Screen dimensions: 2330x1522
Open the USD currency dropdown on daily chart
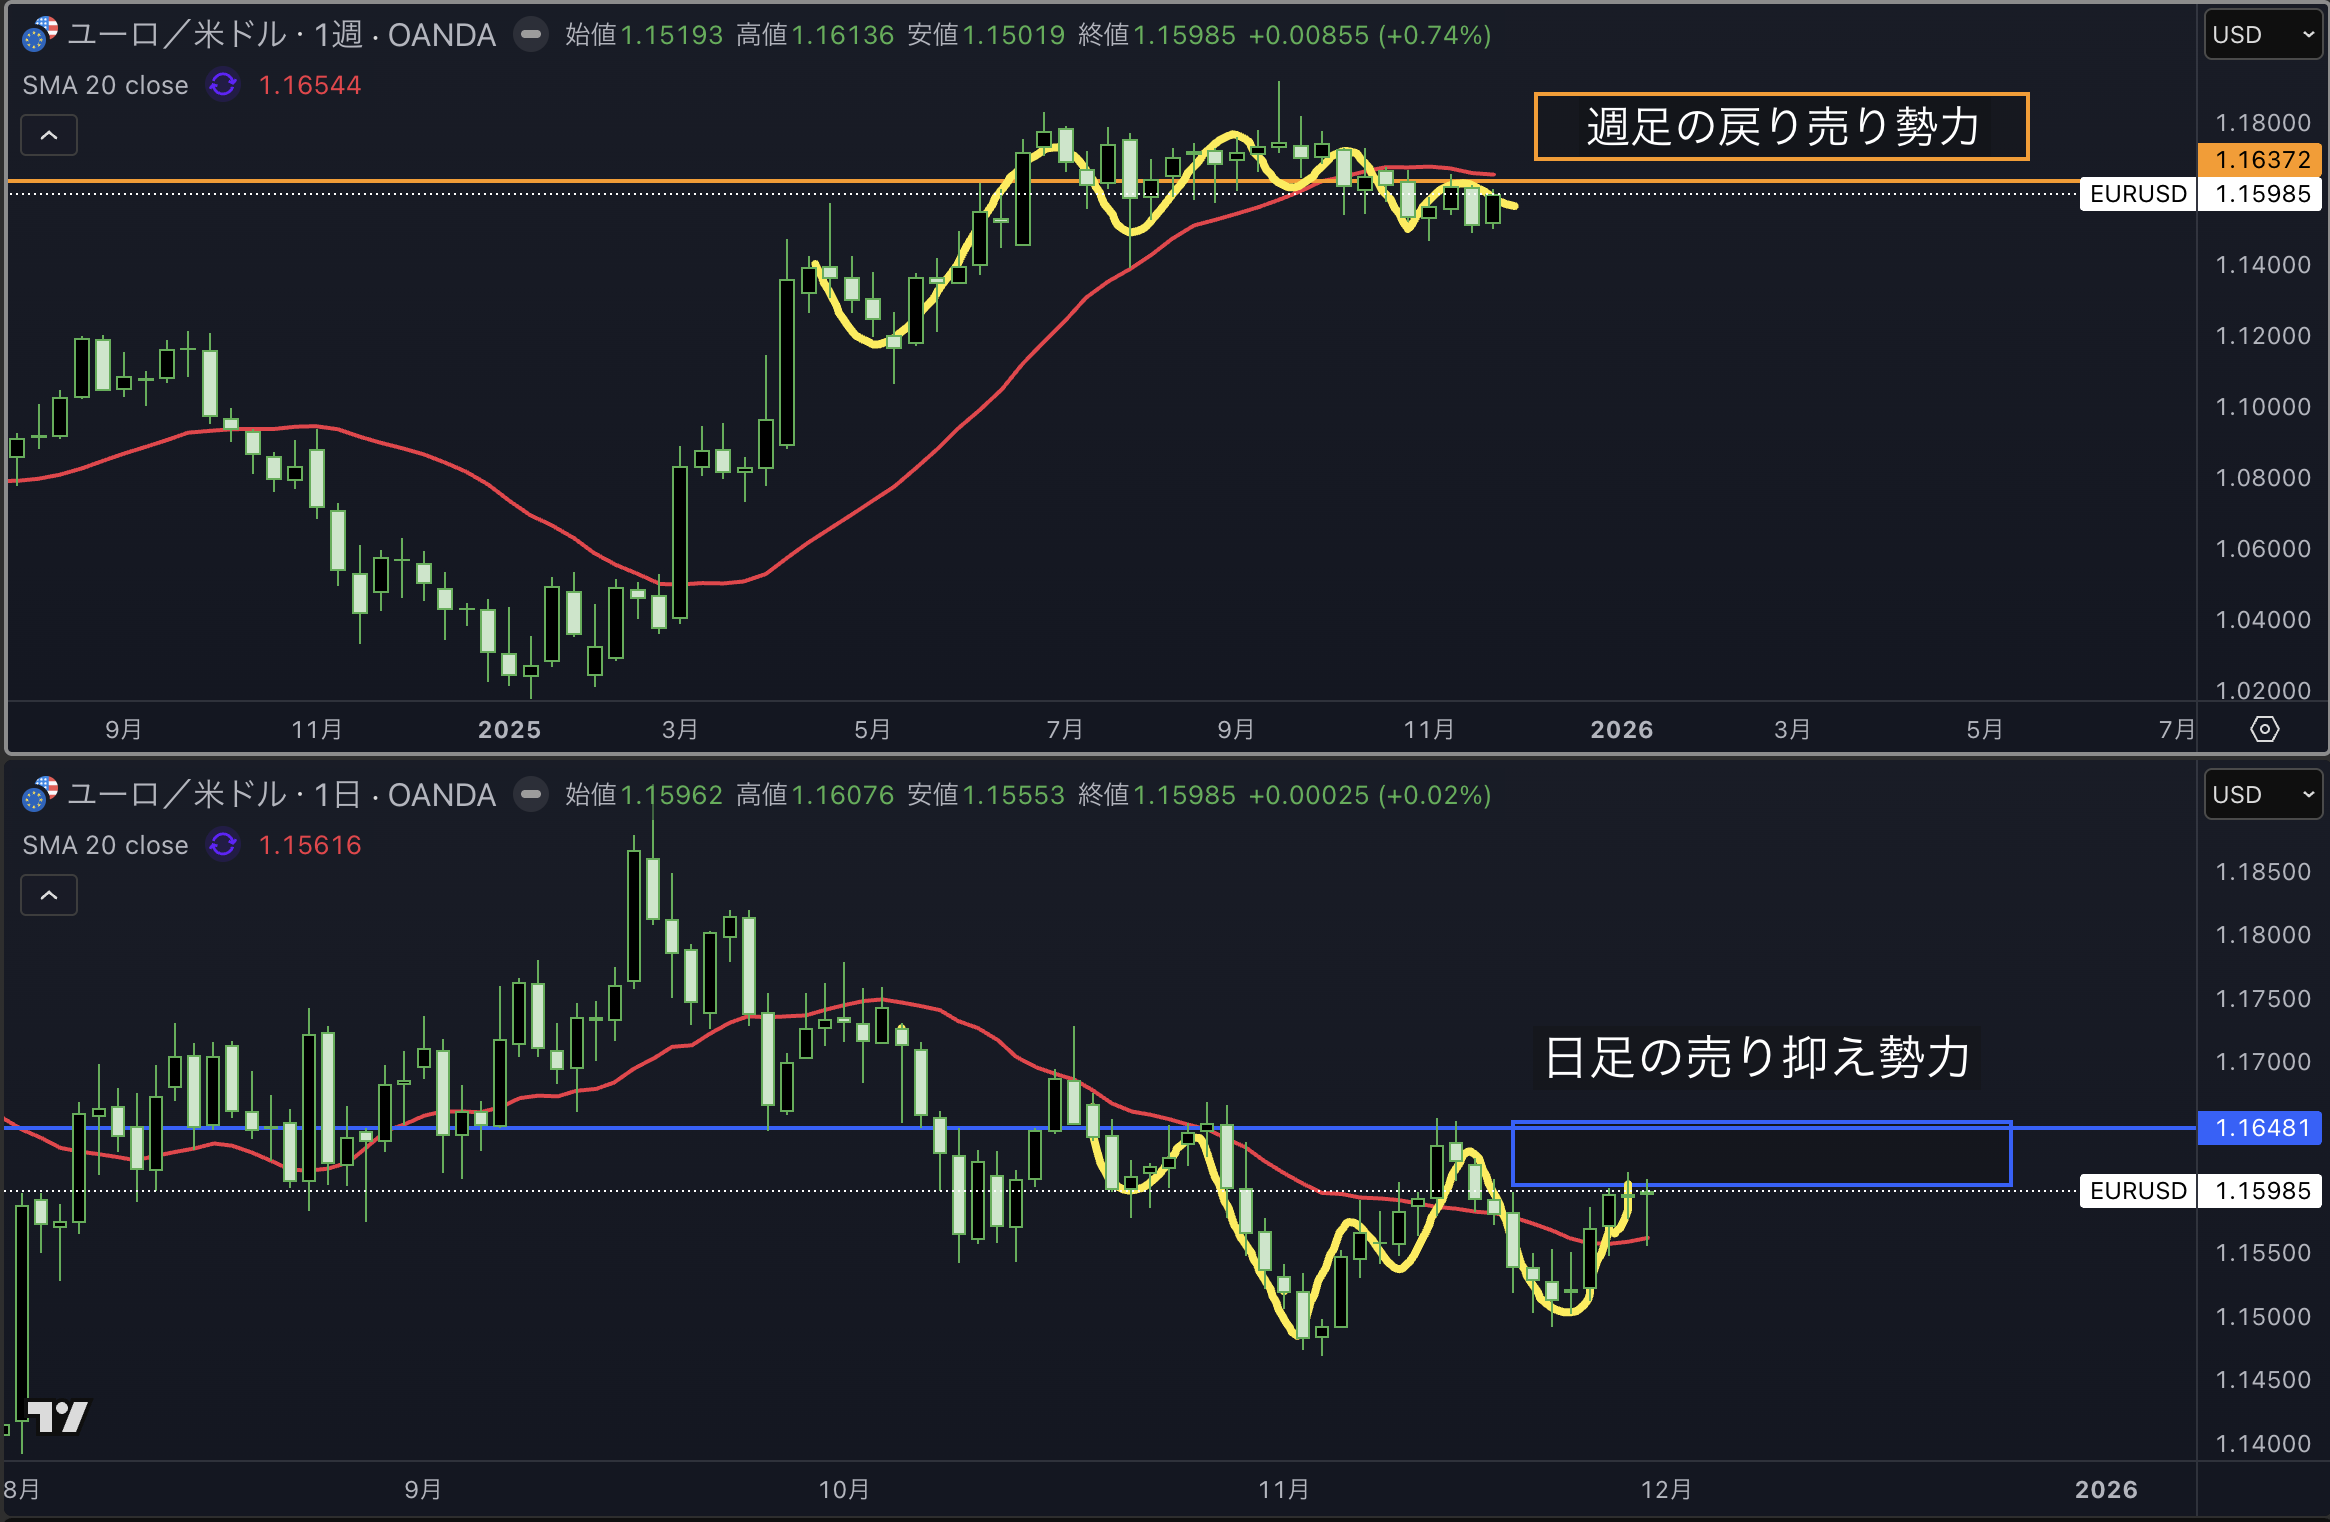click(2262, 795)
